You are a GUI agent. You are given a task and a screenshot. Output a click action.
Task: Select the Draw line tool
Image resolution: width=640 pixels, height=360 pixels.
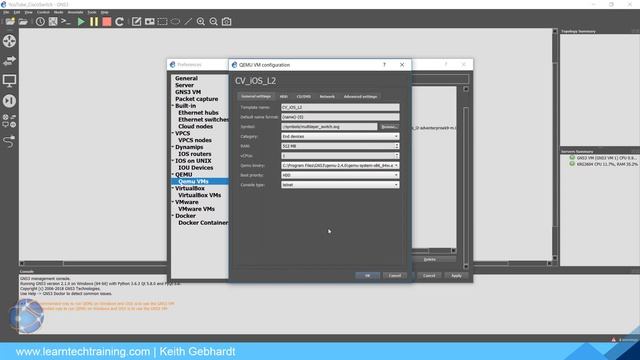[188, 22]
